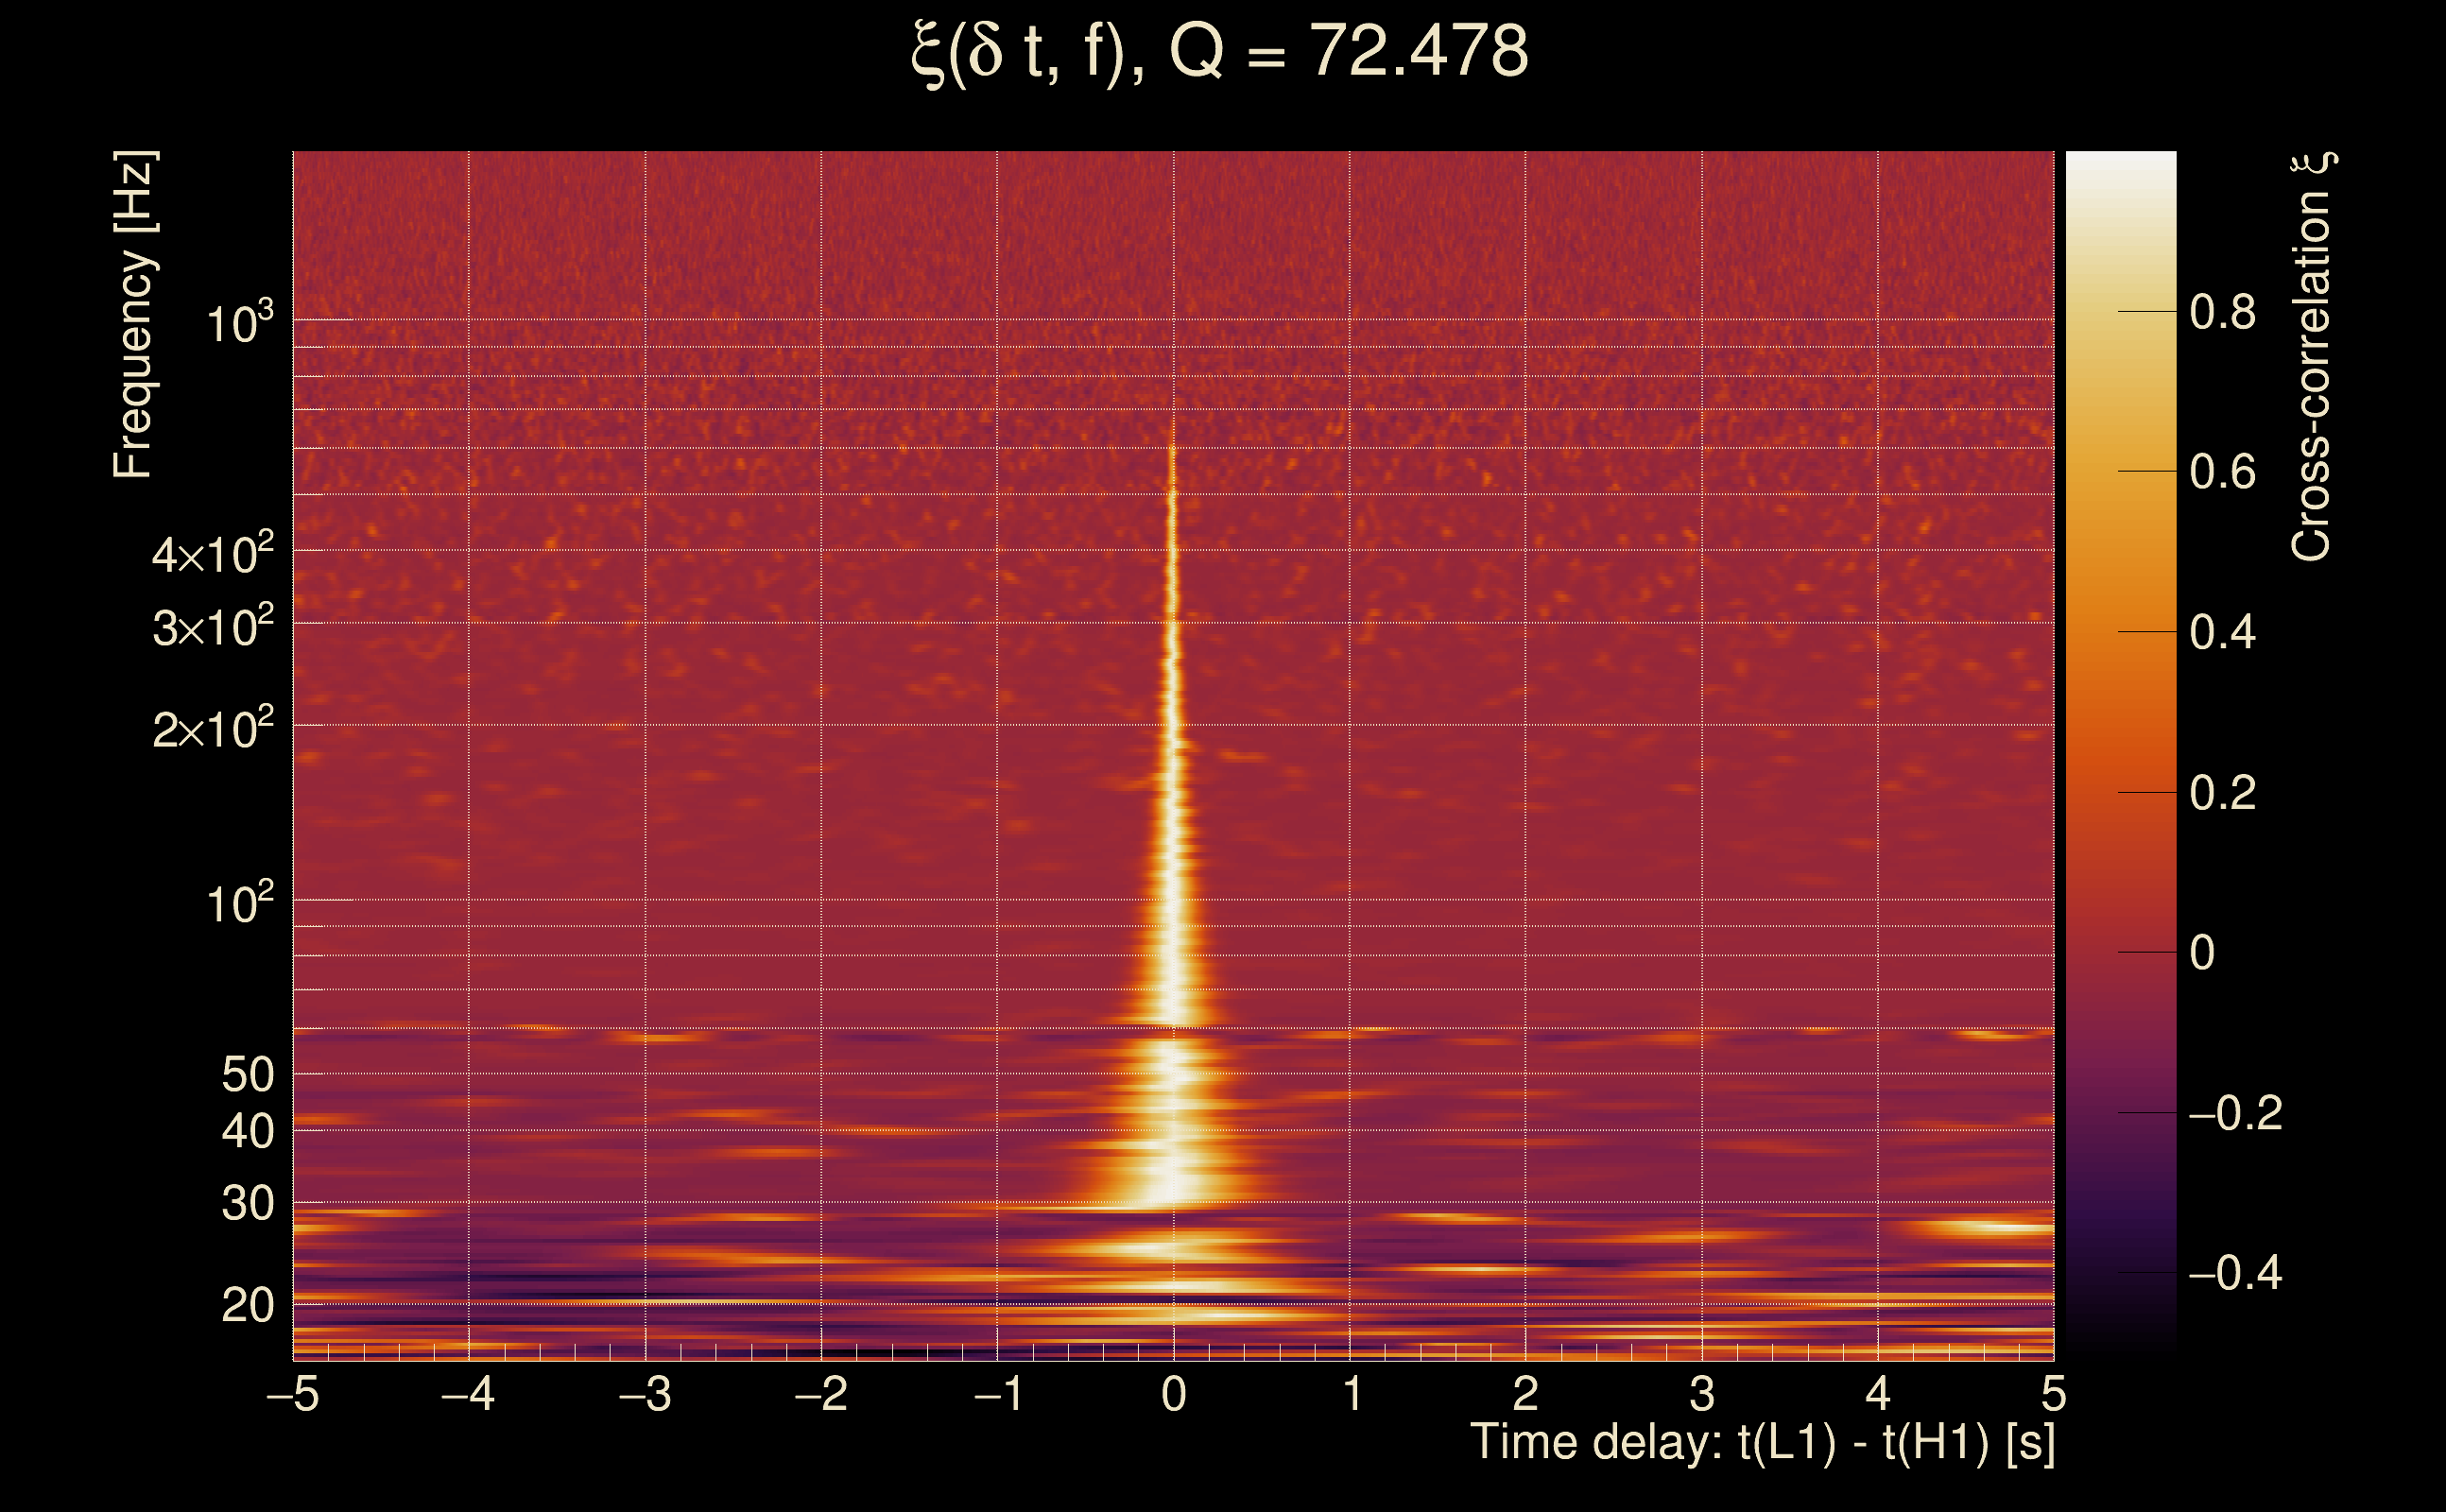Click the 3 time delay tick label
This screenshot has height=1512, width=2446.
click(1702, 1394)
